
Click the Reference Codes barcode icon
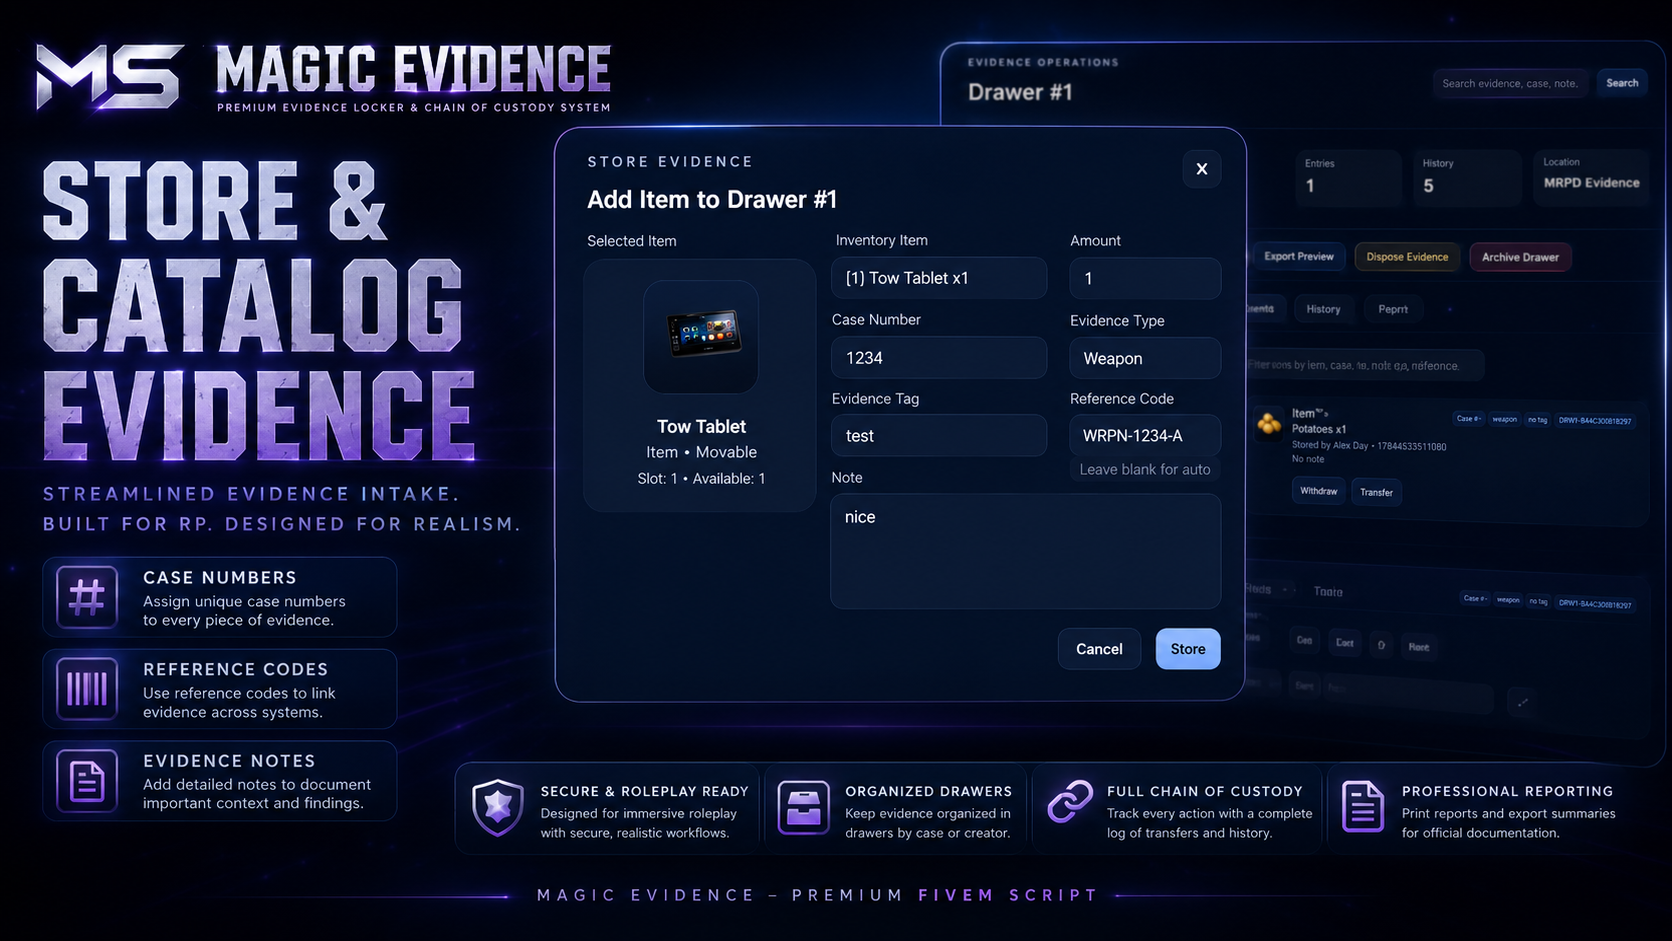tap(87, 689)
